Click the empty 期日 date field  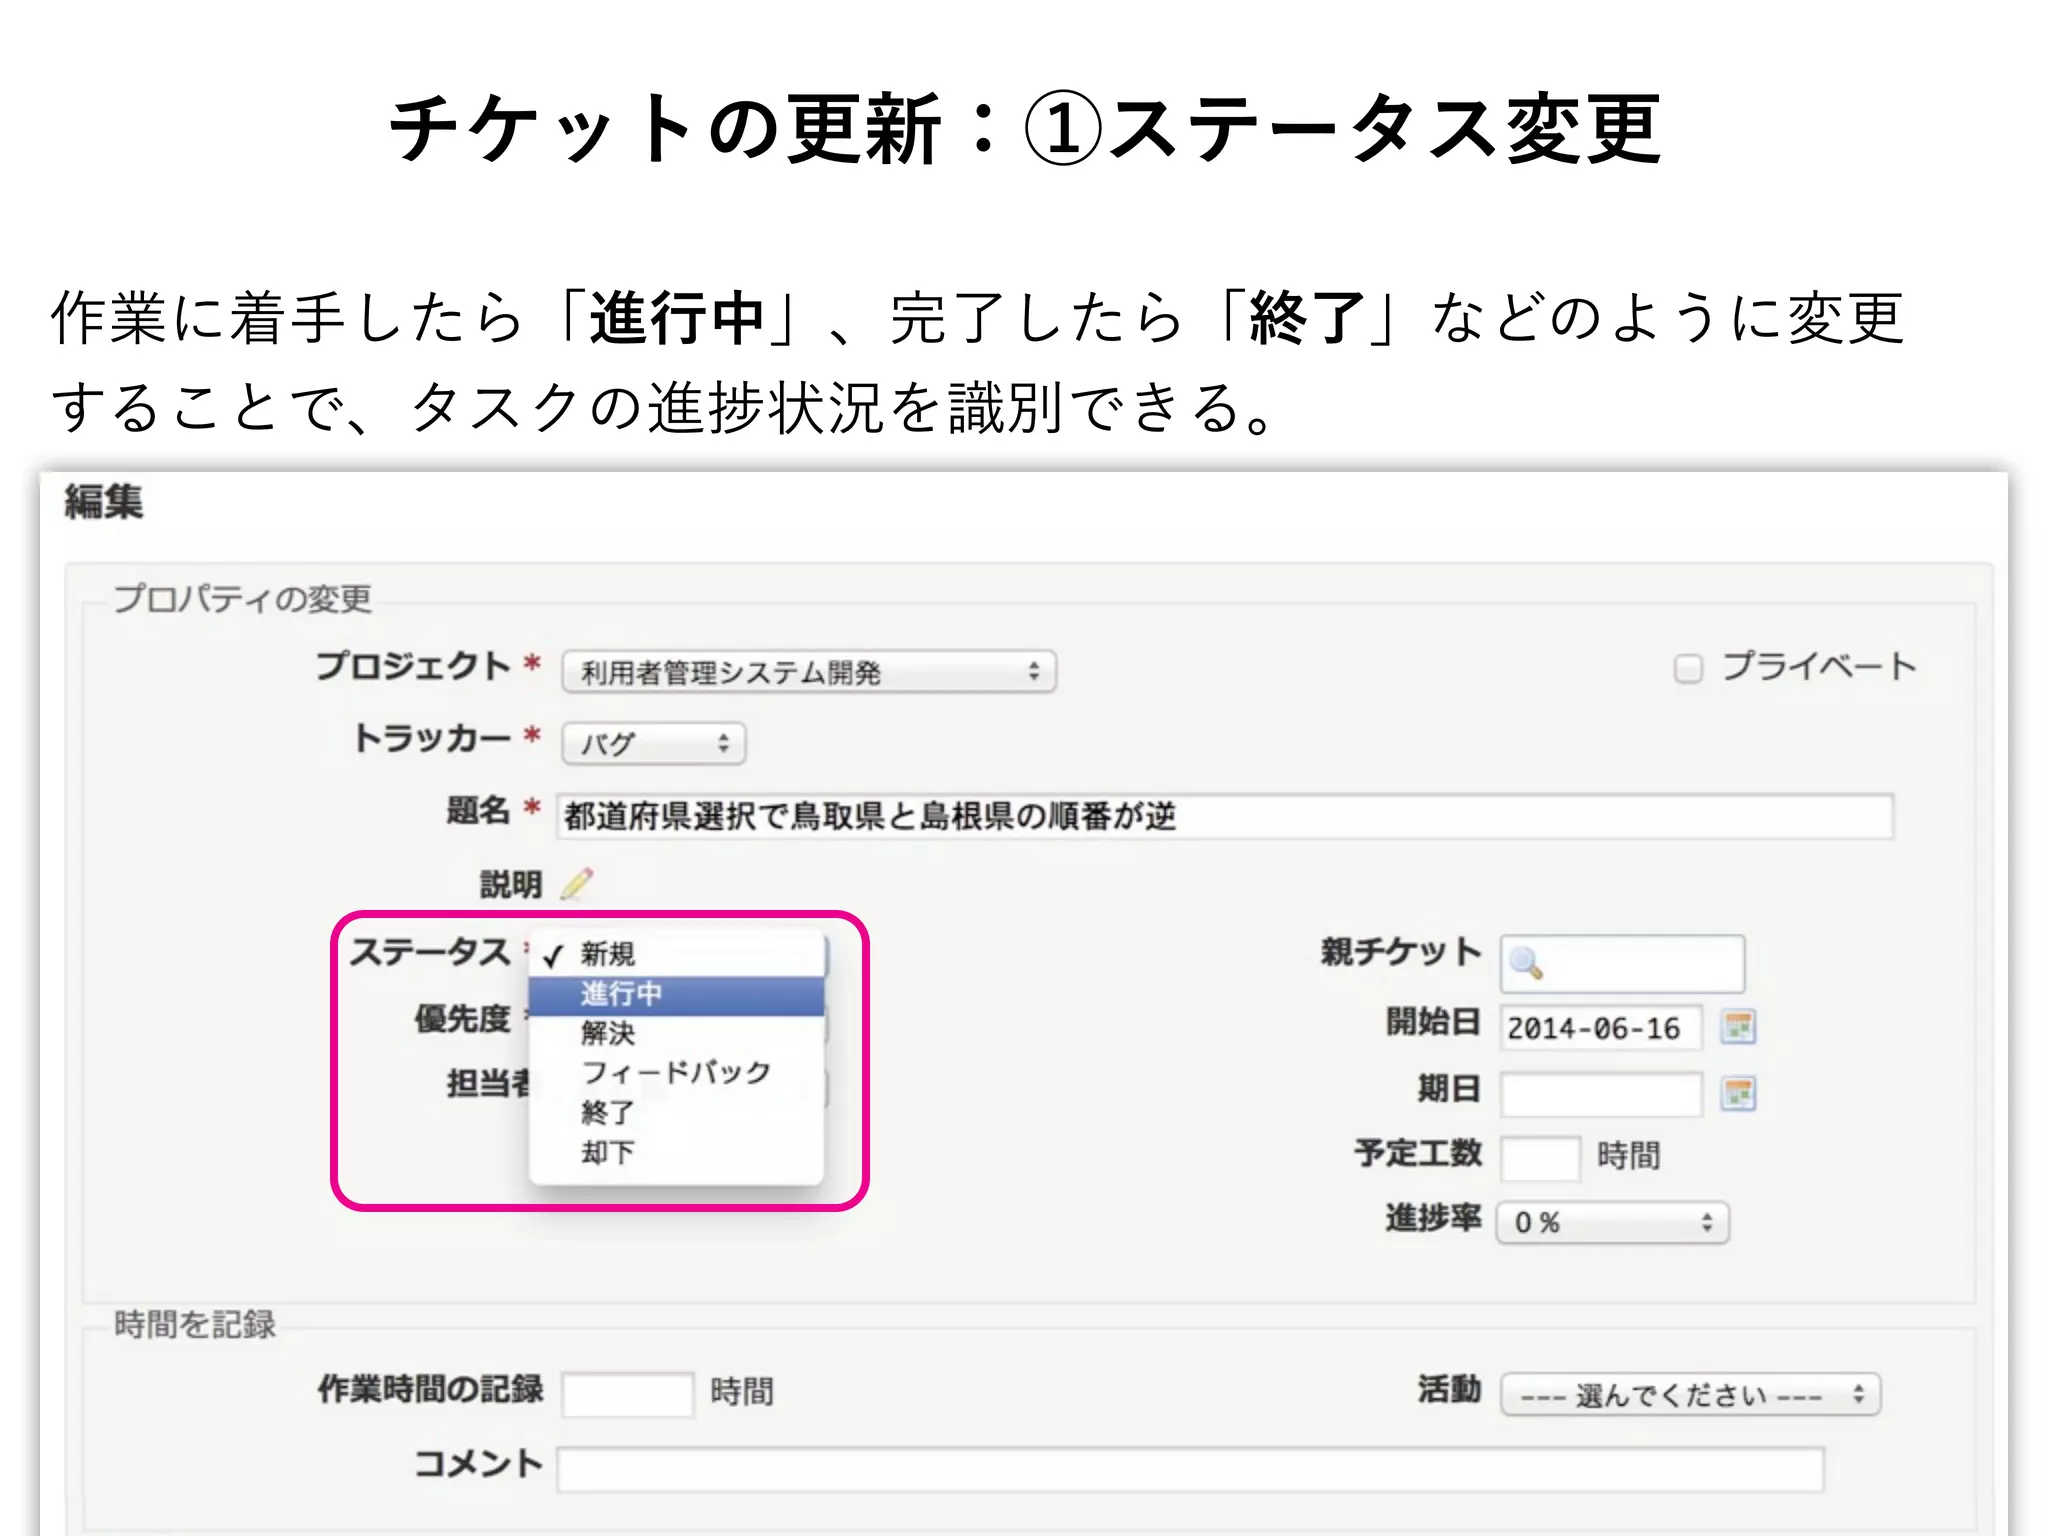(1600, 1093)
